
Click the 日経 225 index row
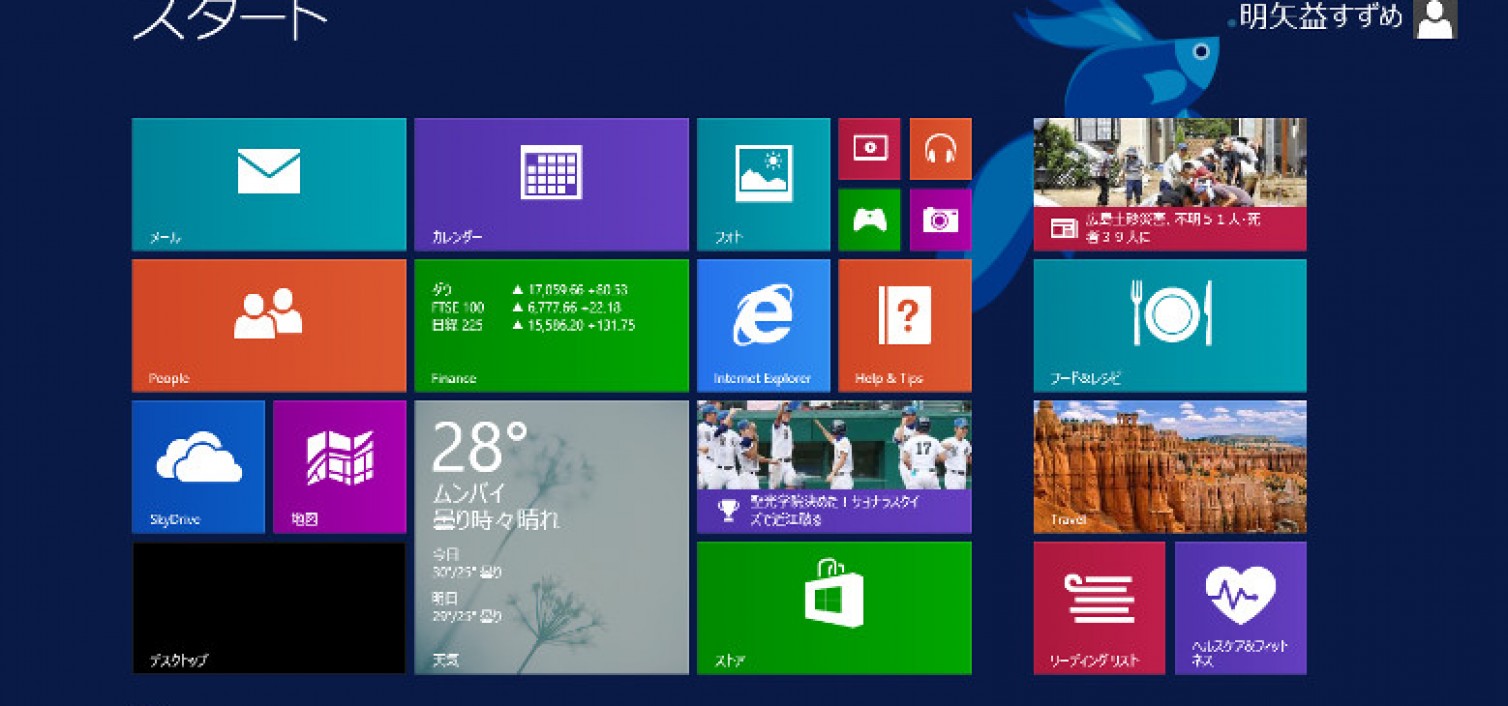[x=533, y=325]
